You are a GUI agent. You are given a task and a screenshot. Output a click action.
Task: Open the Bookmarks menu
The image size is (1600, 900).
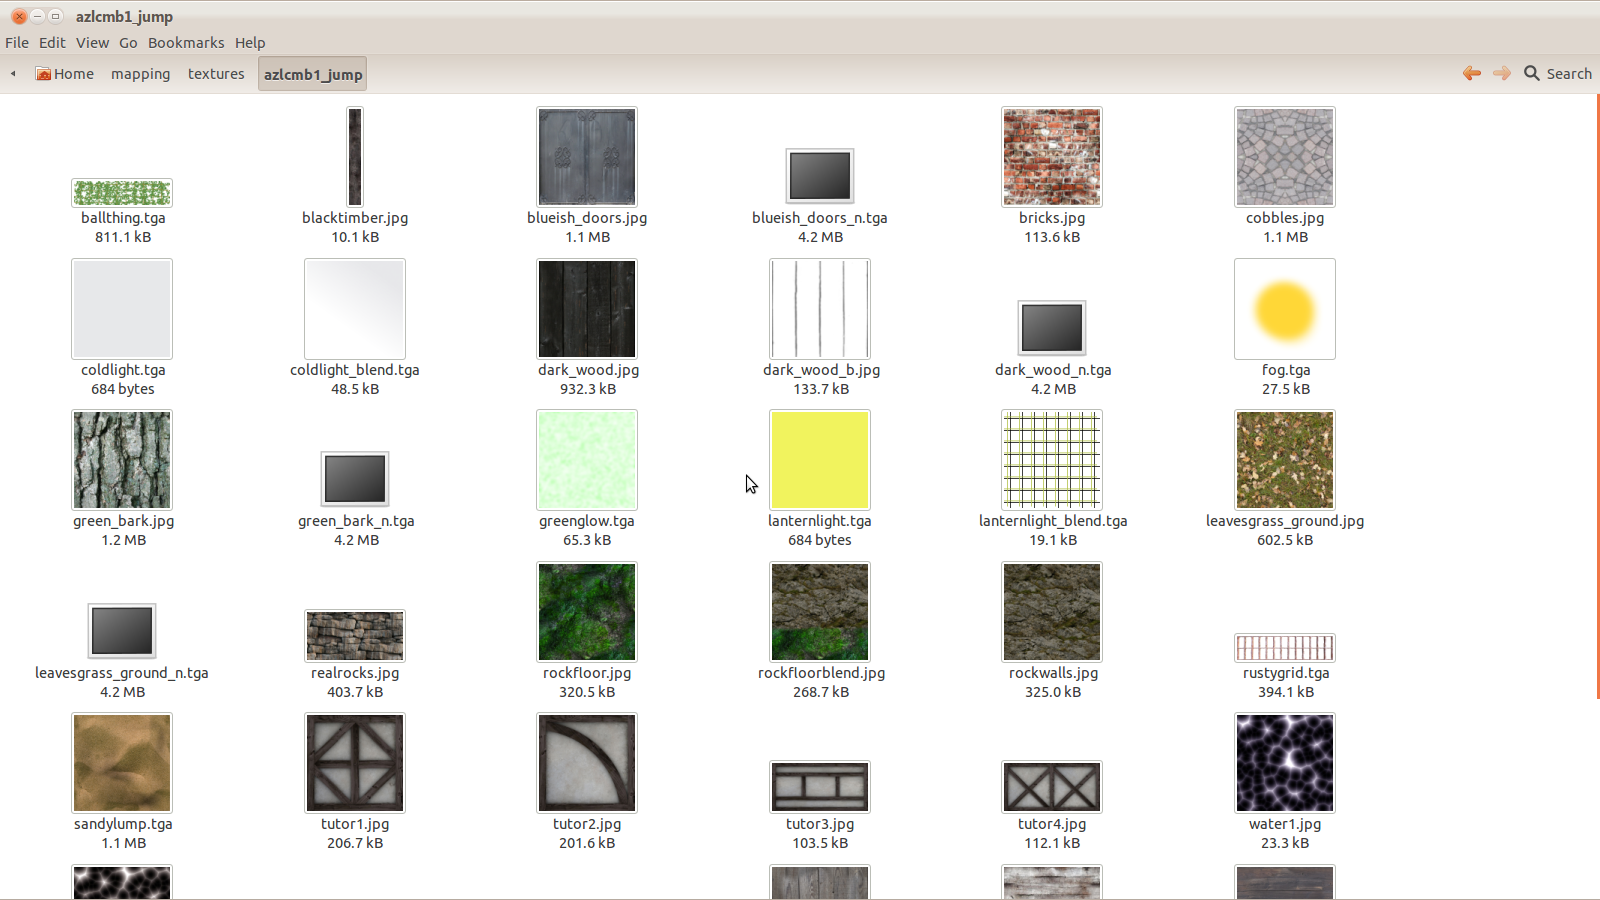(186, 43)
